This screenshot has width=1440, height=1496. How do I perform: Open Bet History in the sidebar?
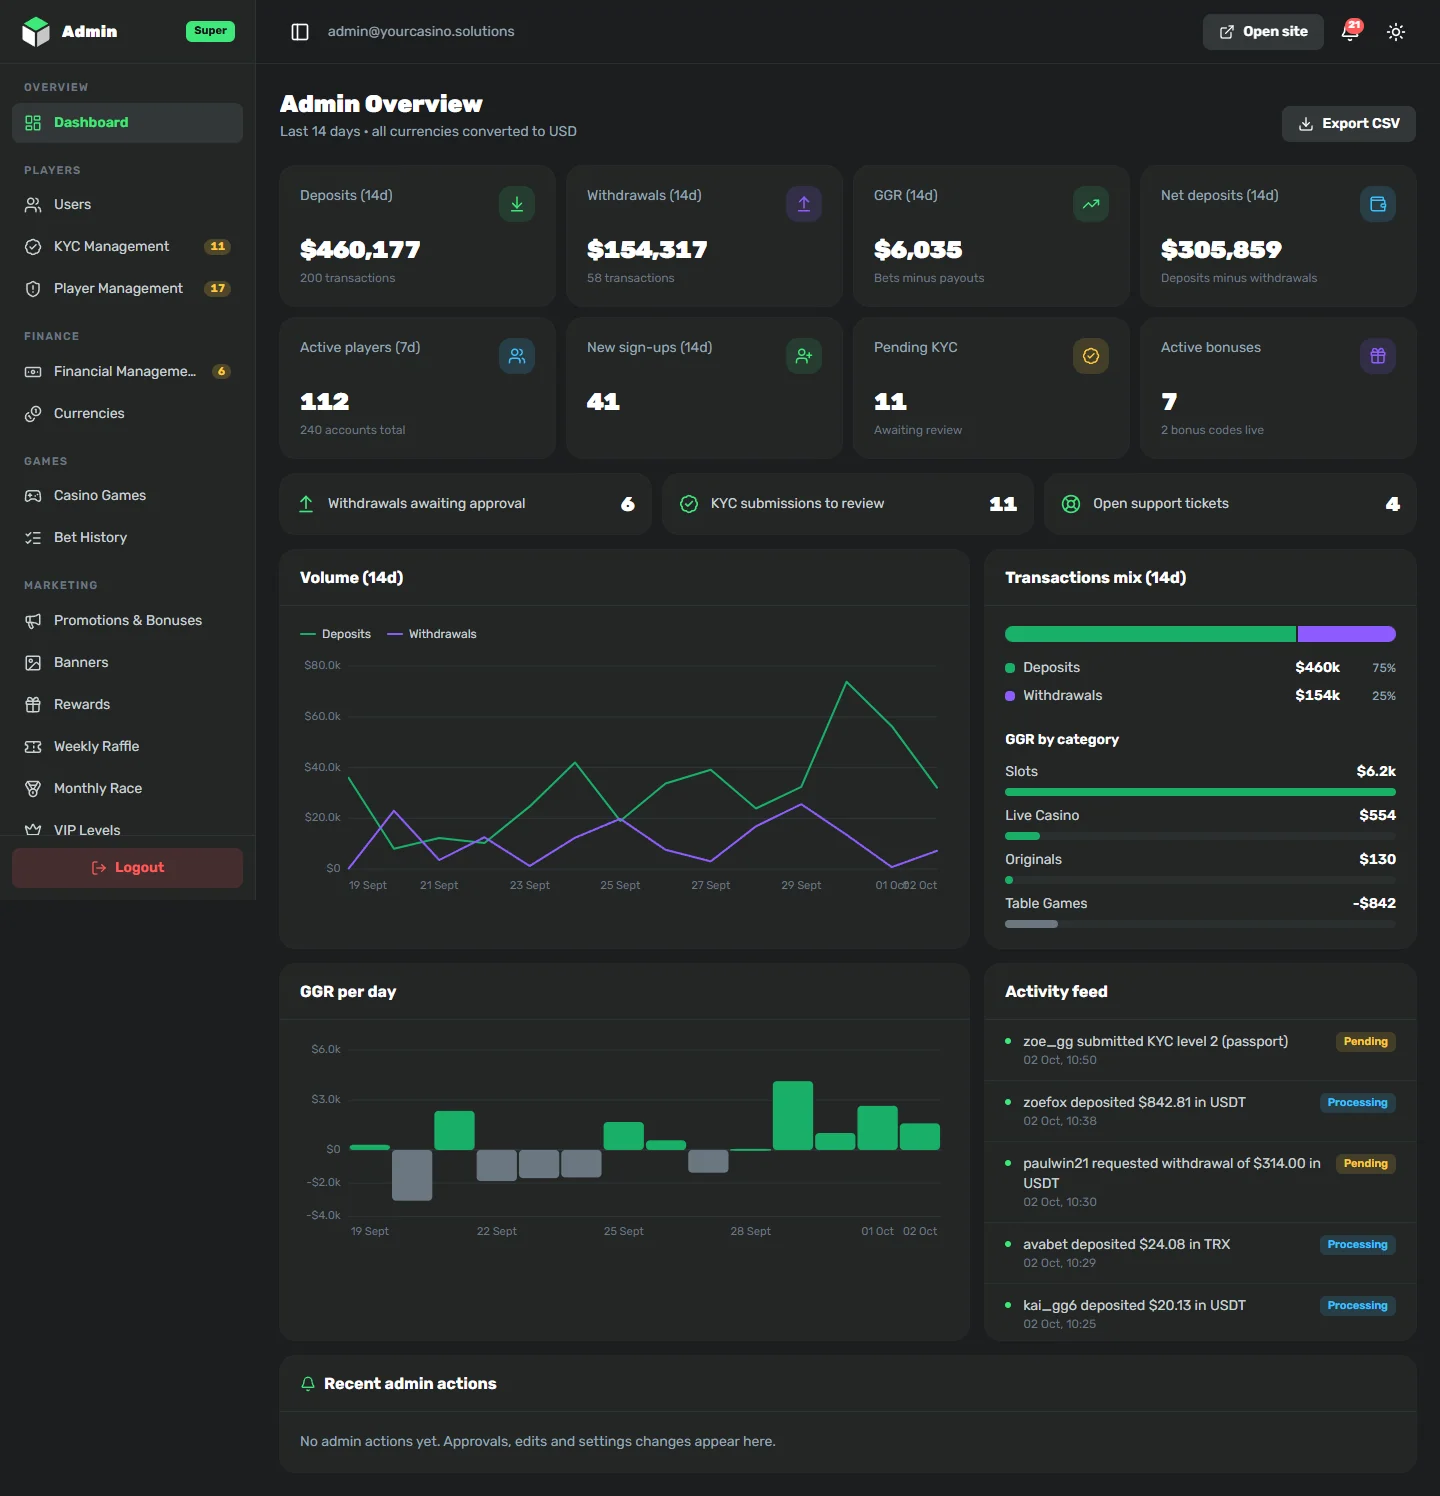pyautogui.click(x=127, y=538)
